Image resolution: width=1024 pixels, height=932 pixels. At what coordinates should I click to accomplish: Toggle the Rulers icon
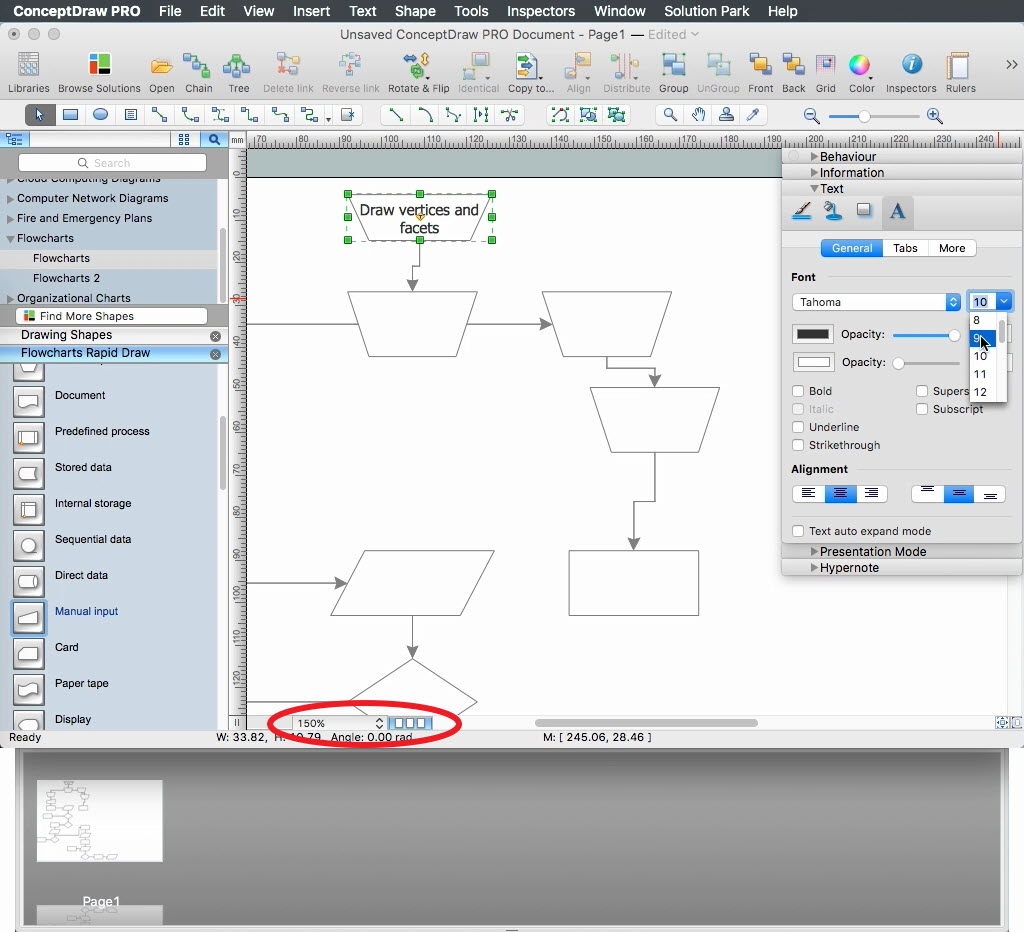(960, 67)
